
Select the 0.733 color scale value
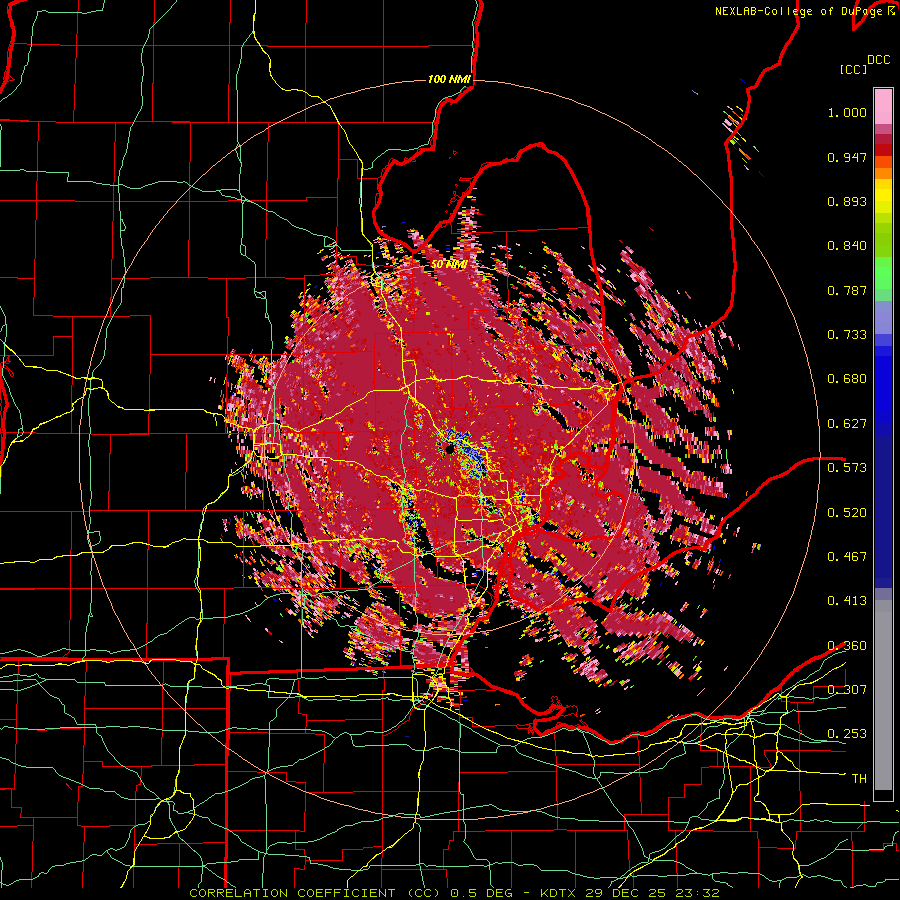[x=847, y=335]
